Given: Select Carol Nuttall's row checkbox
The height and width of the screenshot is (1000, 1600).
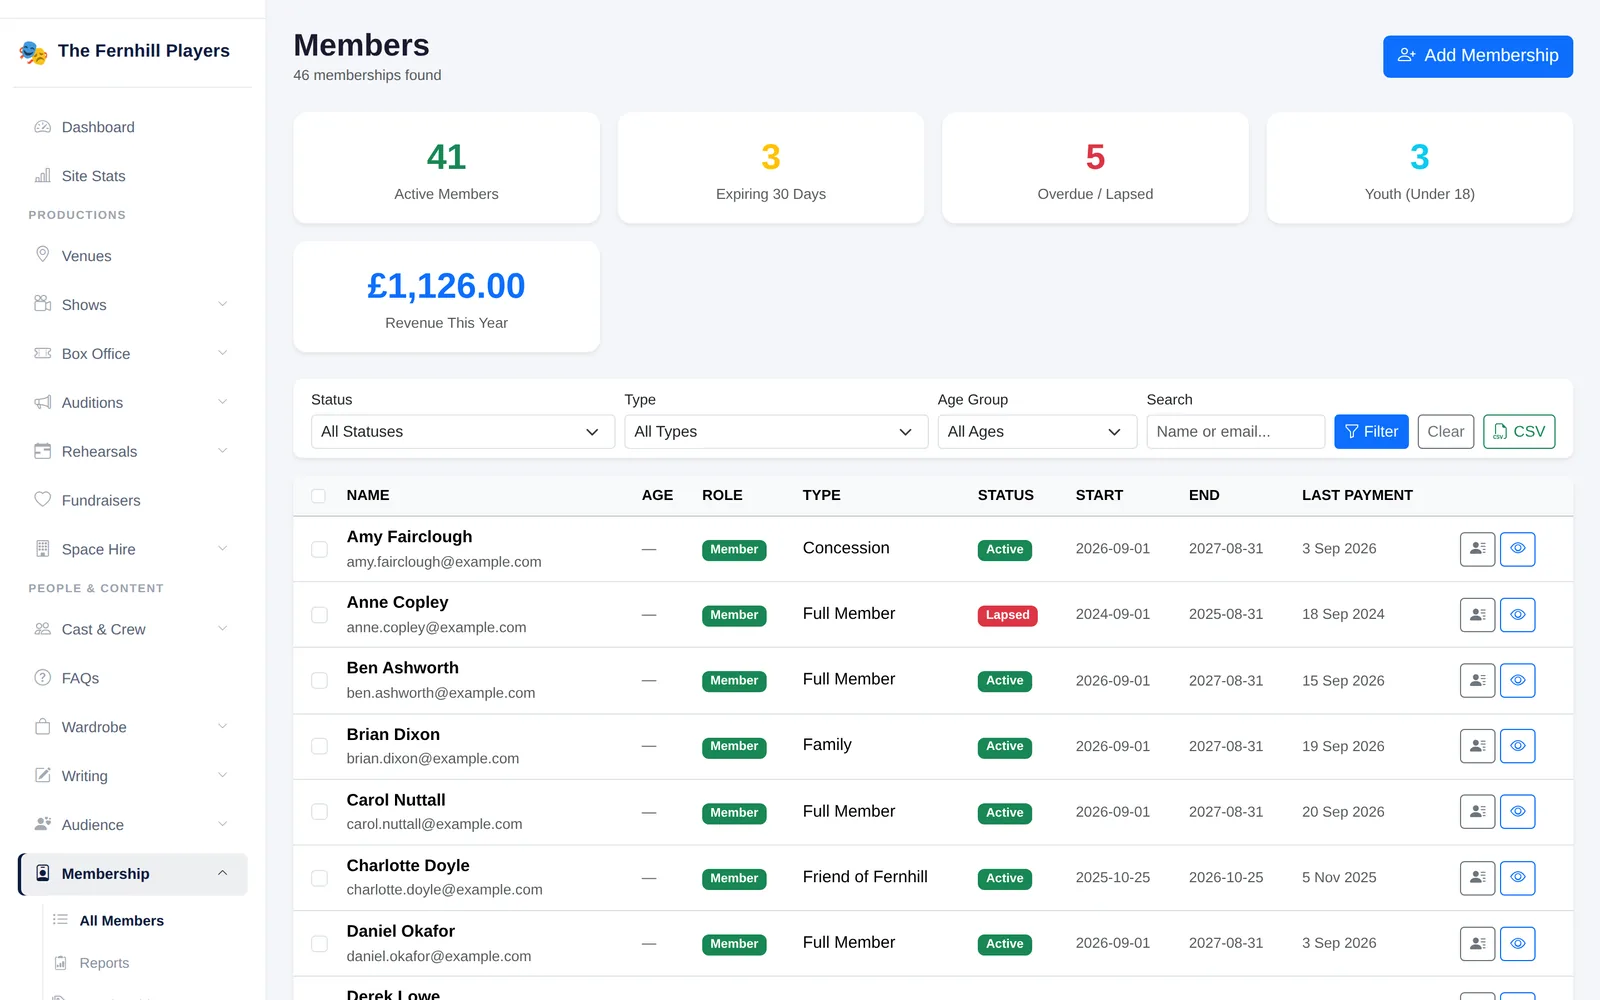Looking at the screenshot, I should click(319, 812).
